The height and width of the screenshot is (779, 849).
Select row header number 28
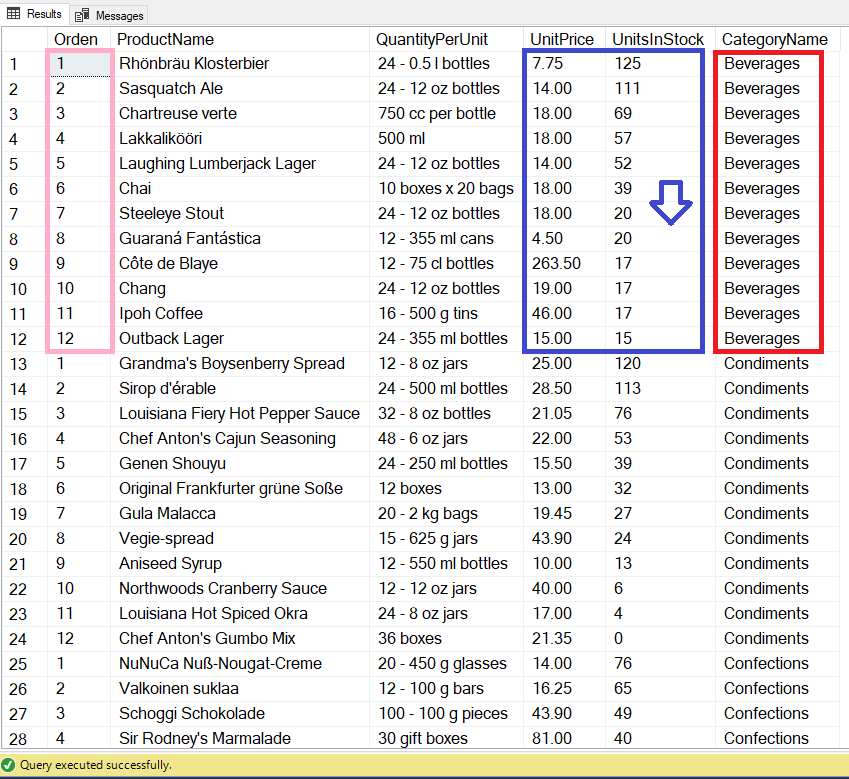click(x=25, y=739)
